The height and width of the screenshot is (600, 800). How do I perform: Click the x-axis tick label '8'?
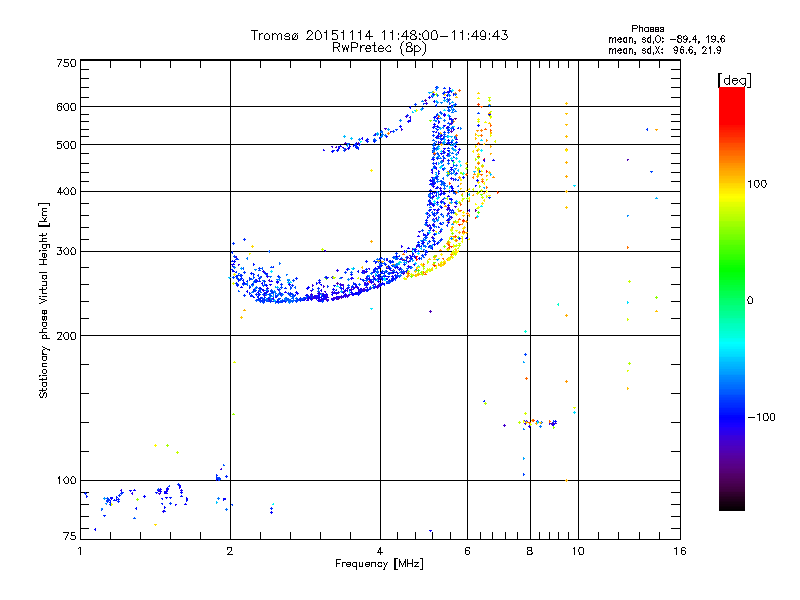coord(530,551)
